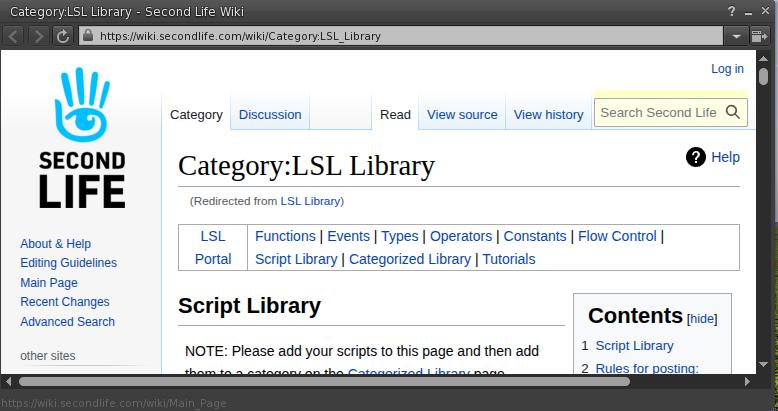This screenshot has height=411, width=778.
Task: Reload the wiki page
Action: pyautogui.click(x=63, y=36)
